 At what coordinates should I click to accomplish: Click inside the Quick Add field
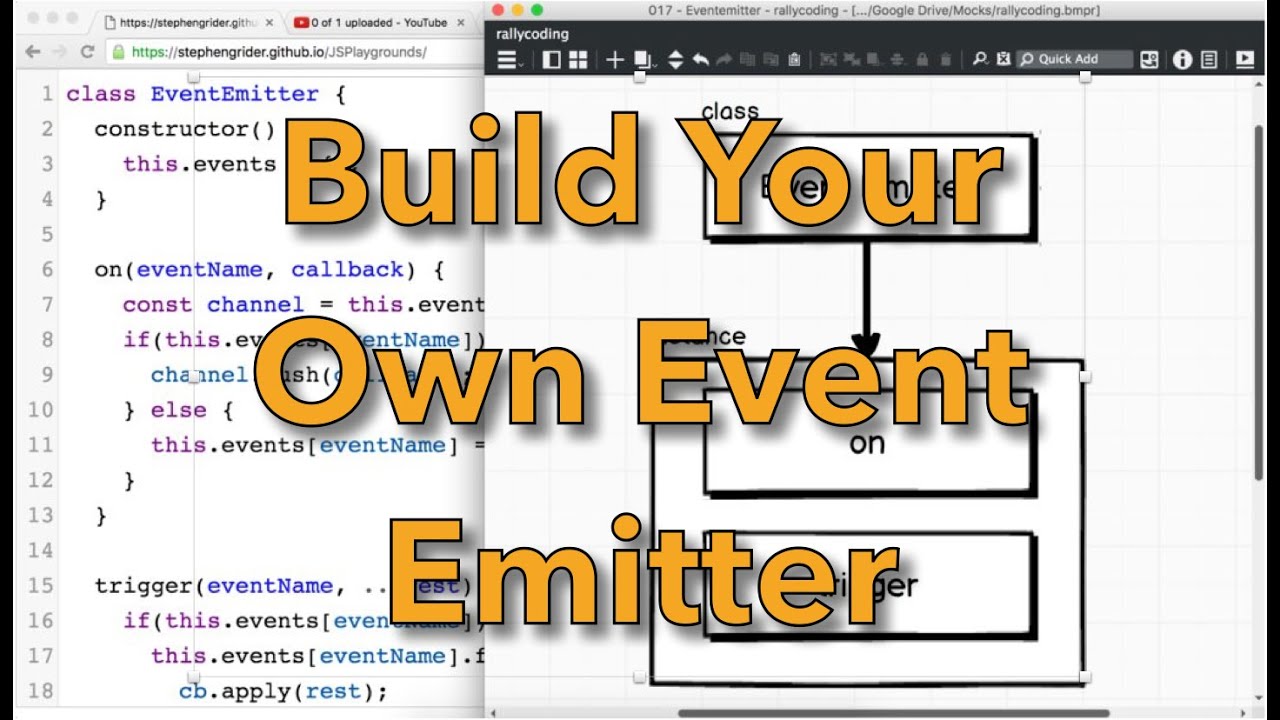[x=1073, y=59]
